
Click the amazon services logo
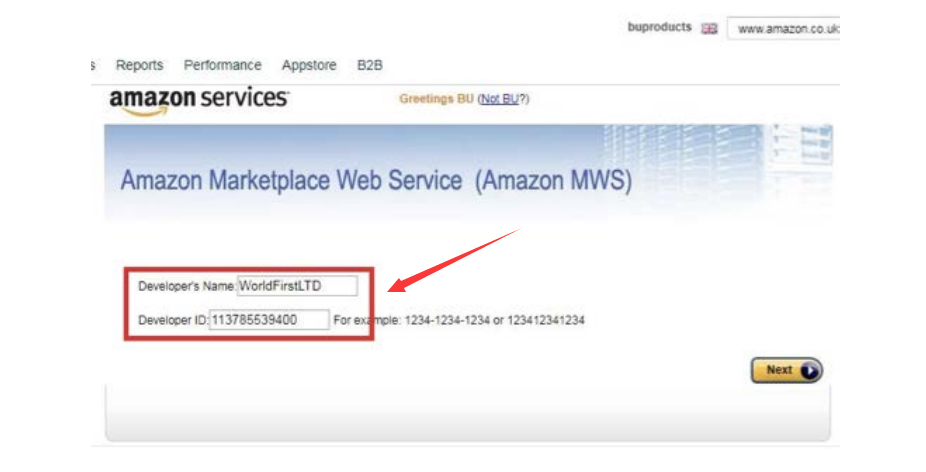pos(199,101)
